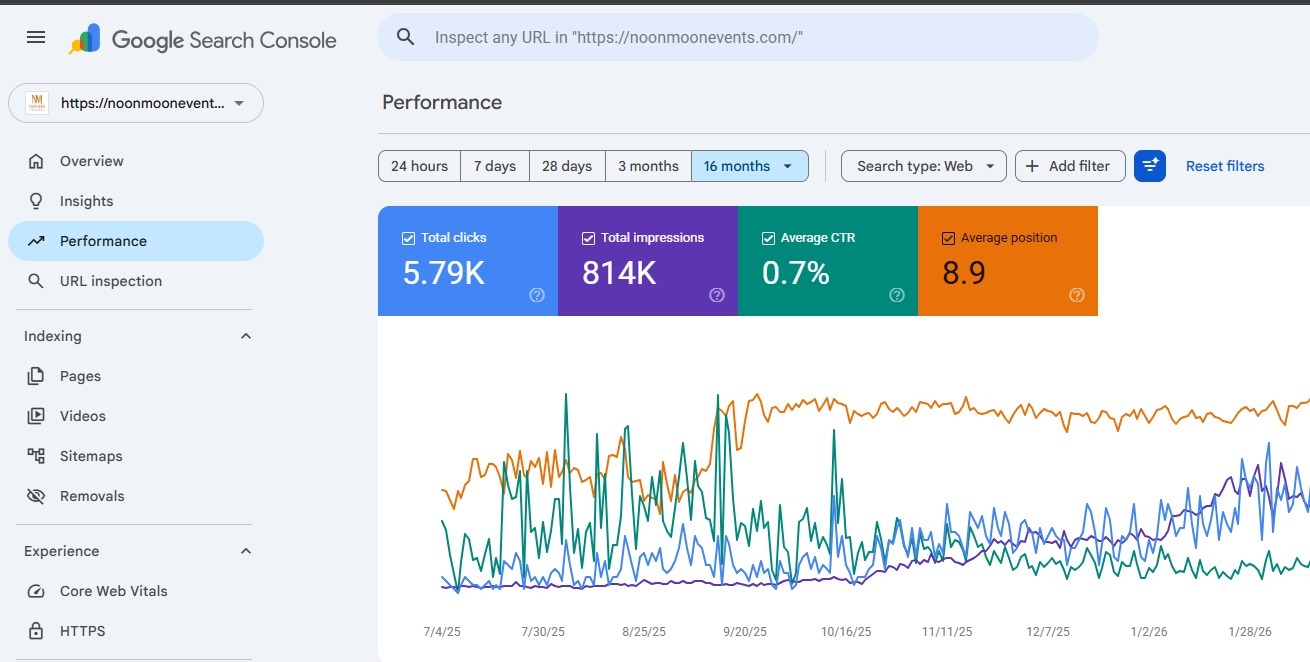Open the Pages indexing report
1310x662 pixels.
pos(136,376)
